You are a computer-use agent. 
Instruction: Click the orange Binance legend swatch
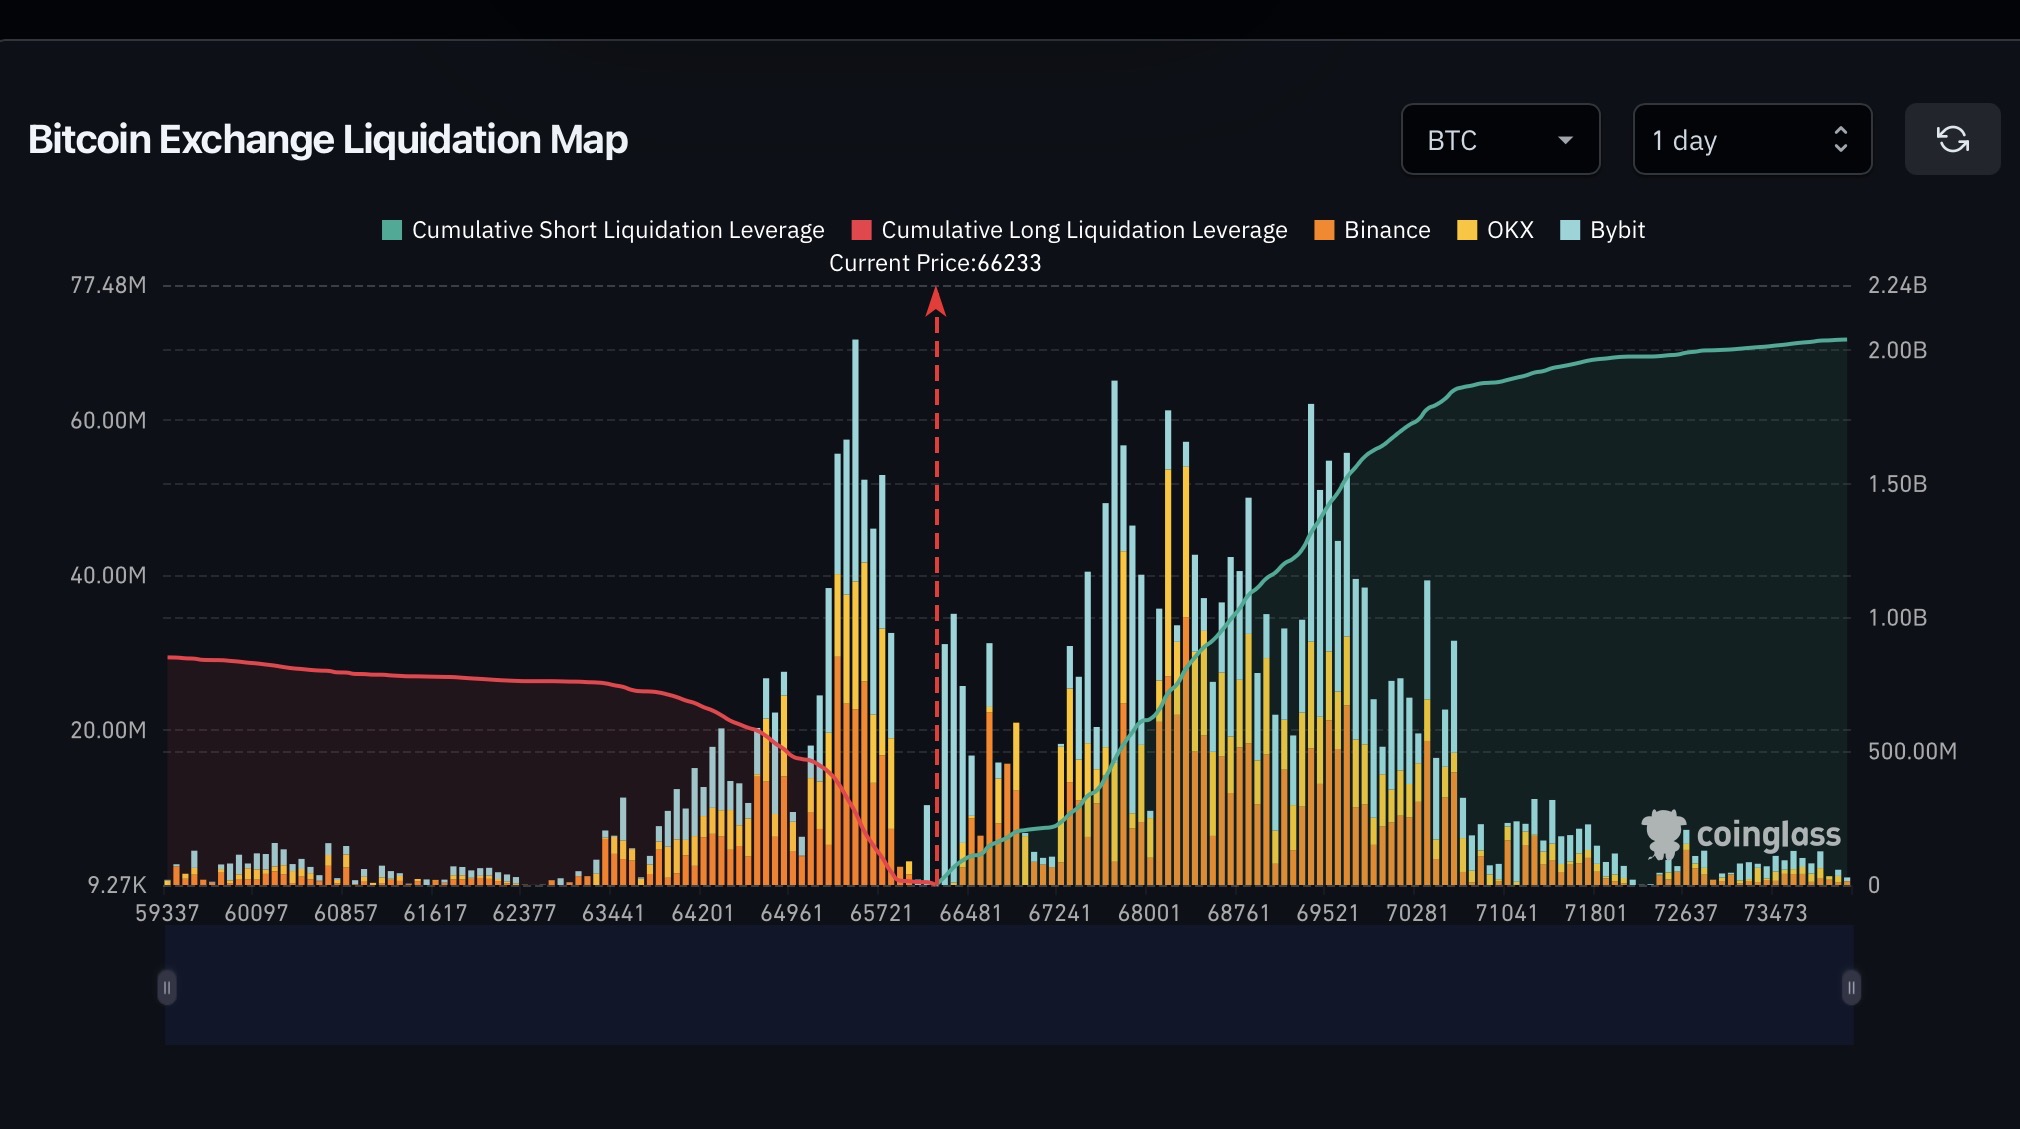pos(1324,230)
